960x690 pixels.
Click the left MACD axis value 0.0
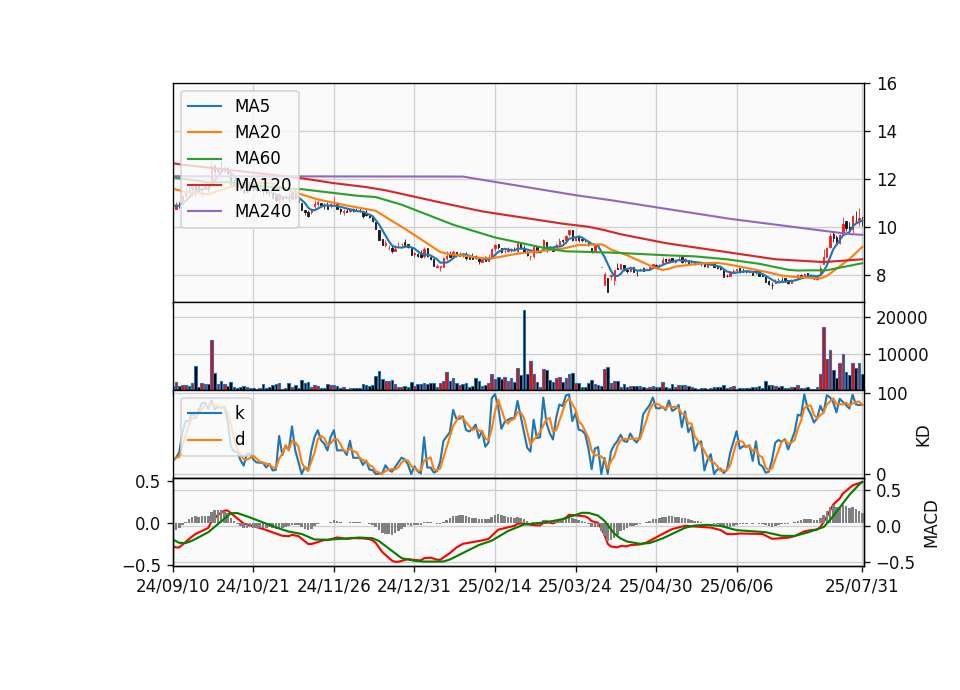tap(148, 524)
